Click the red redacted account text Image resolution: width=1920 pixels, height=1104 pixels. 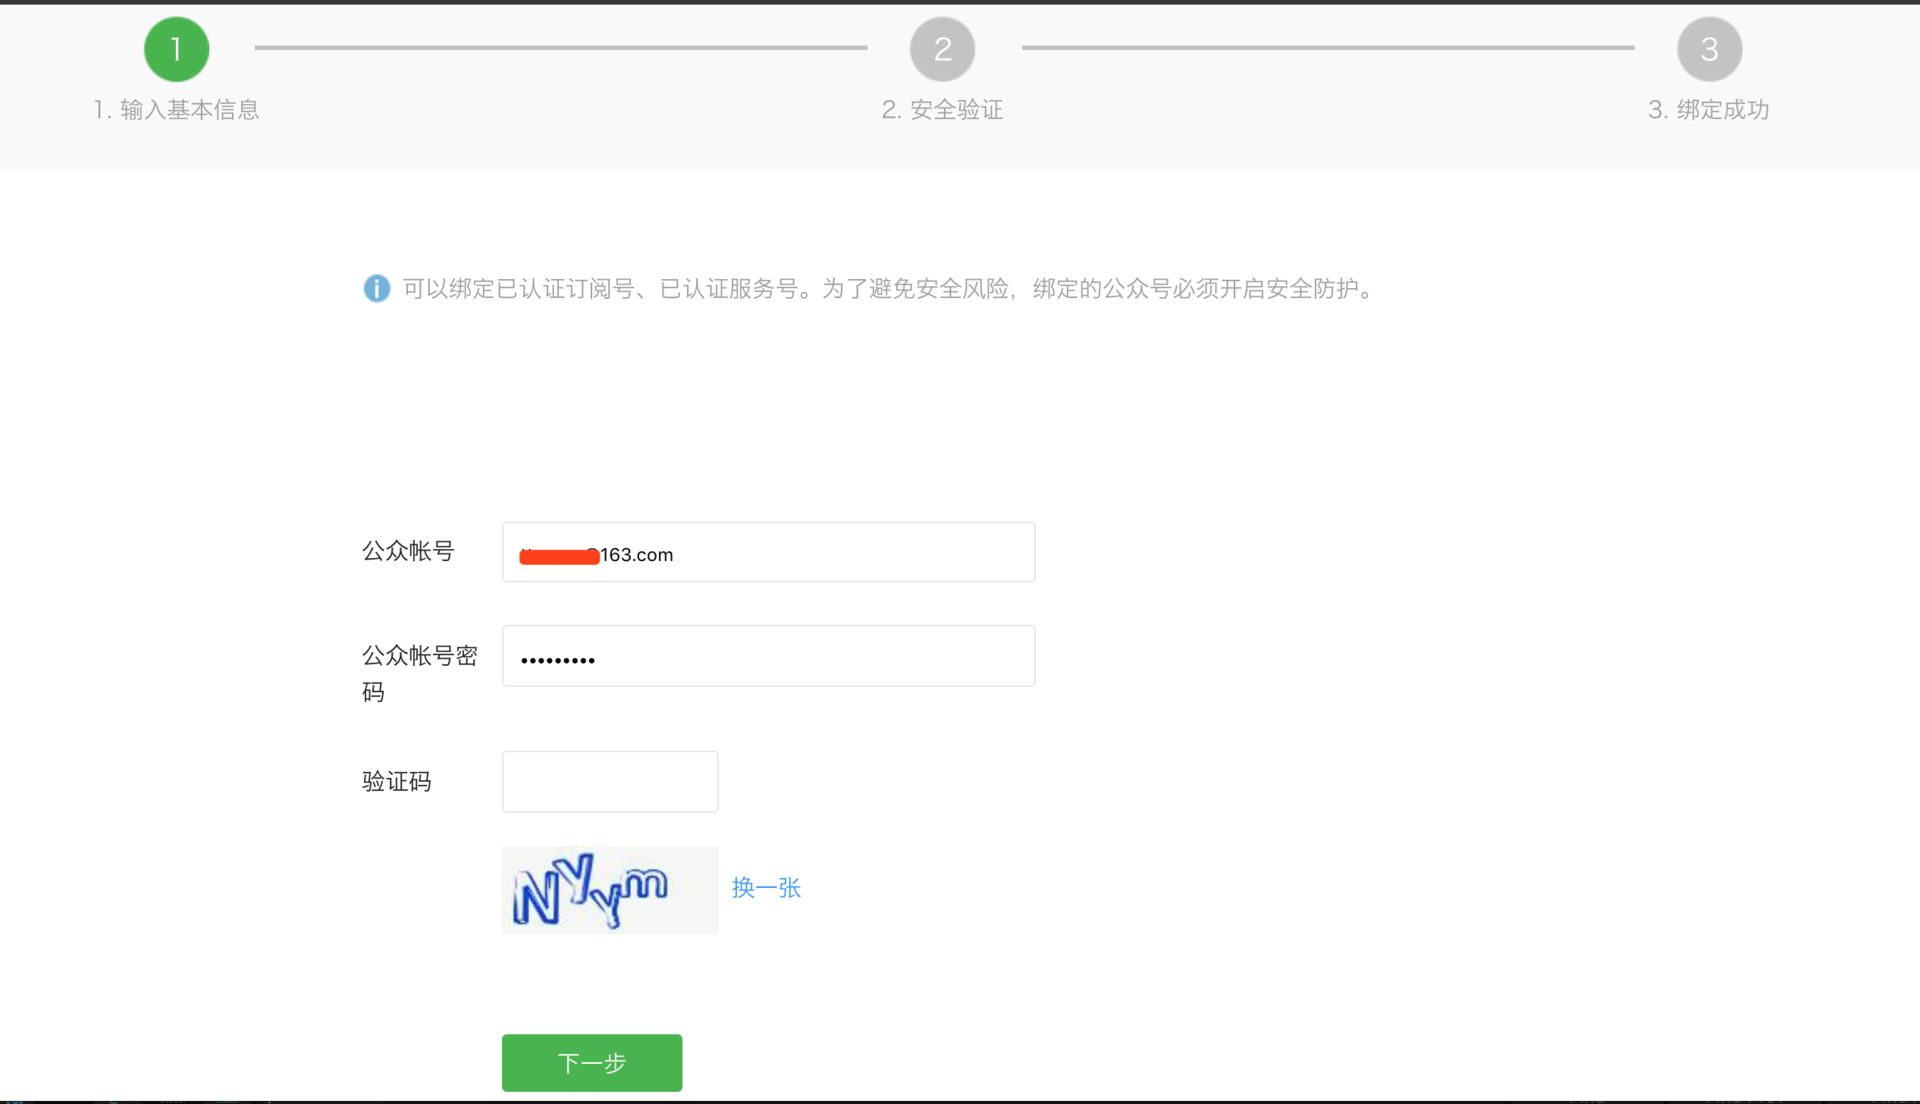click(558, 556)
